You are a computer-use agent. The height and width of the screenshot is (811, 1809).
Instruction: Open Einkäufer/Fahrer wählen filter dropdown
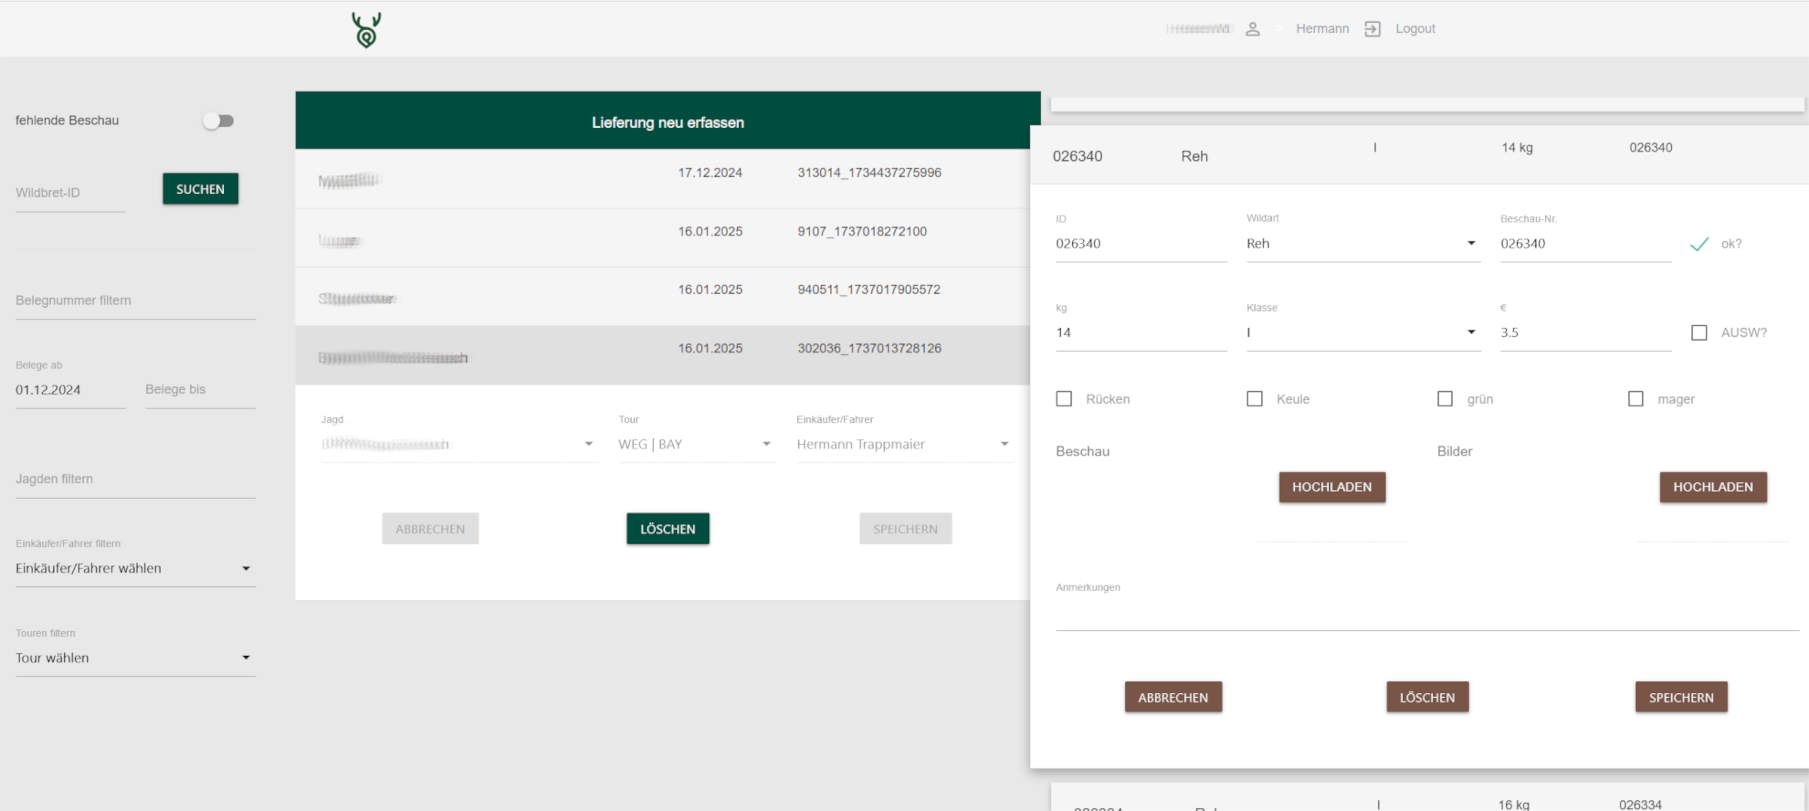[134, 569]
